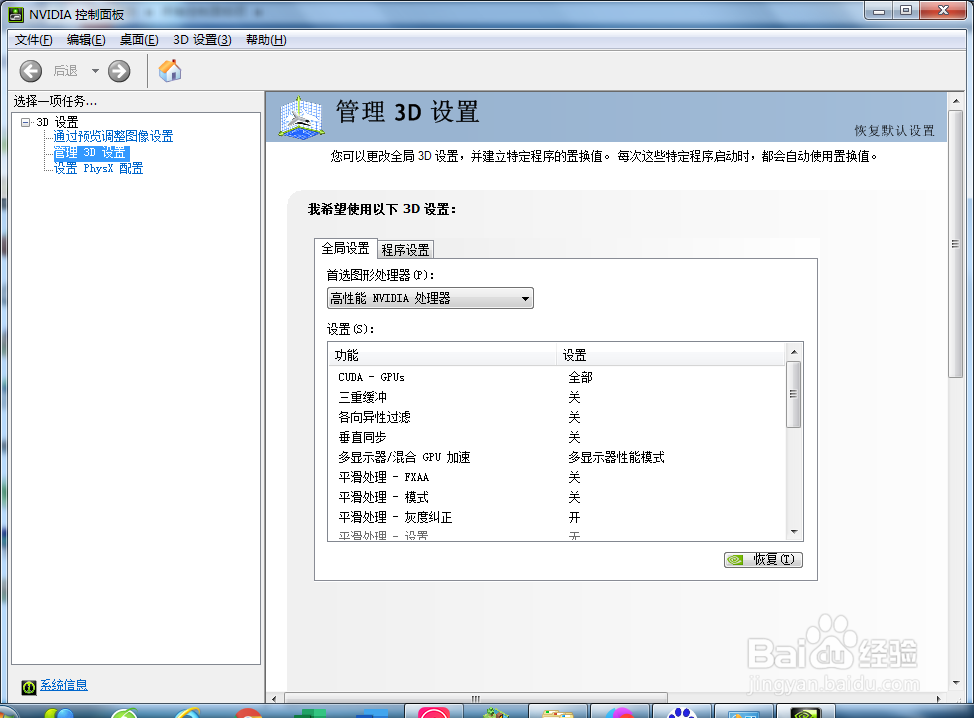The height and width of the screenshot is (718, 974).
Task: Minimize the NVIDIA 控制面板 window
Action: (x=879, y=11)
